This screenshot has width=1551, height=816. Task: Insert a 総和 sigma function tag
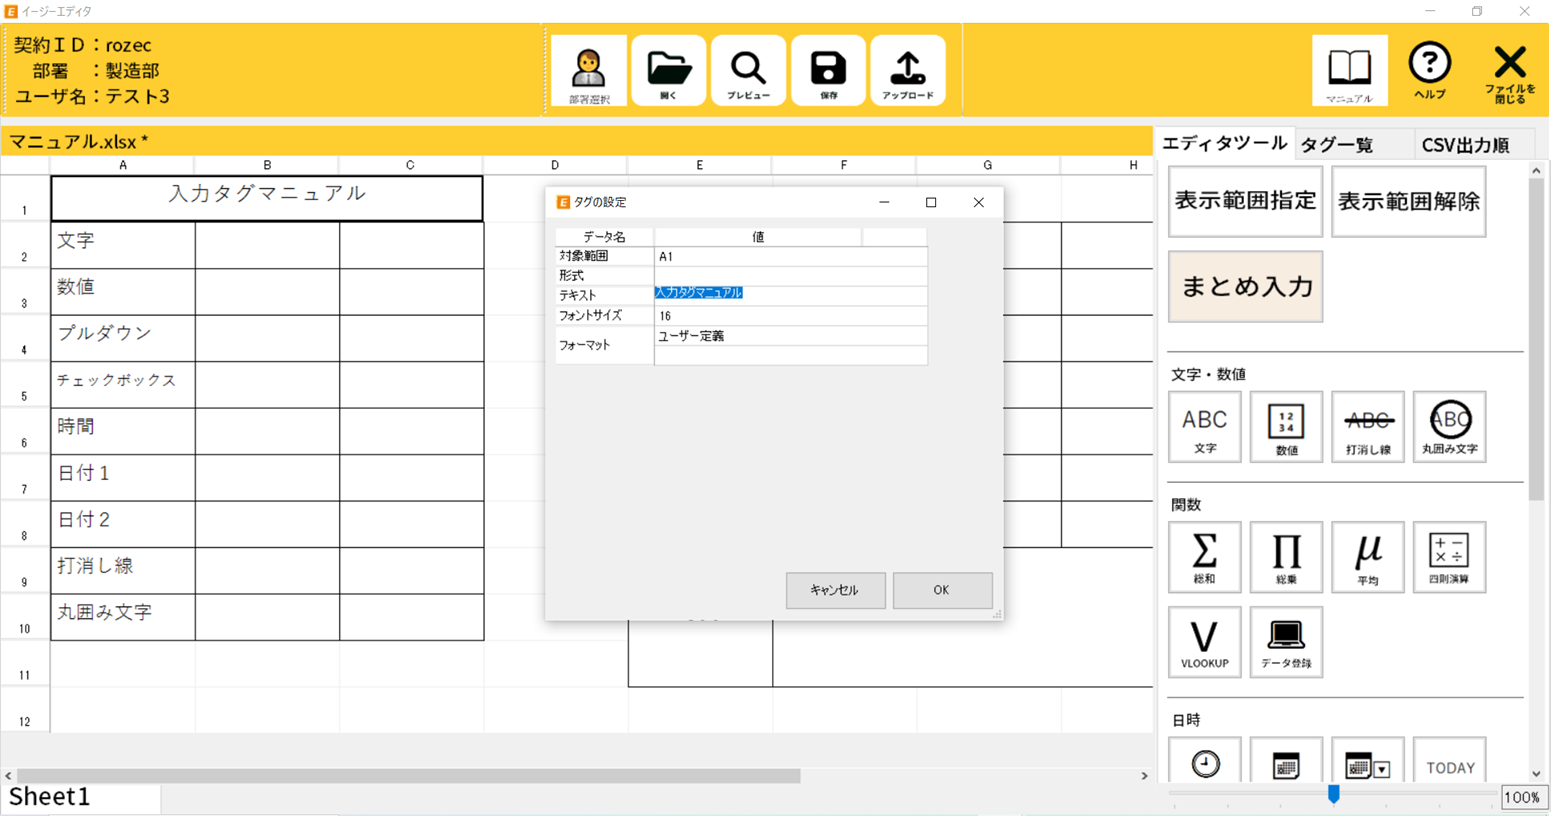[1204, 557]
